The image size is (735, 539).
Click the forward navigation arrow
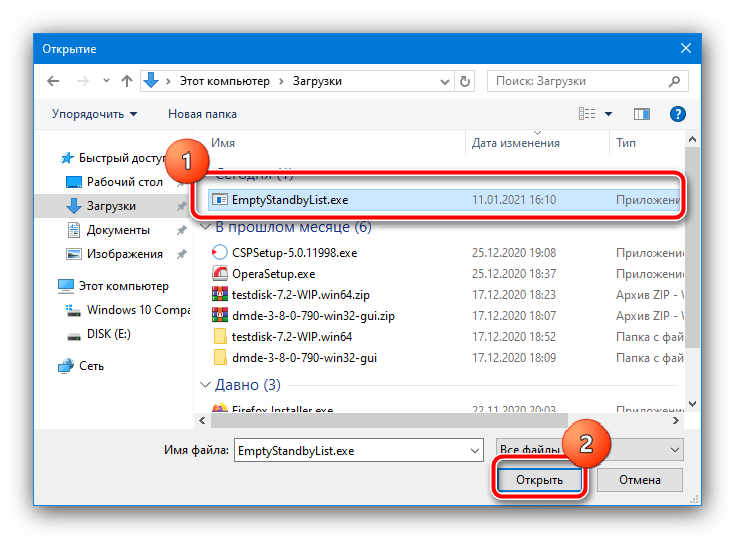click(x=82, y=81)
